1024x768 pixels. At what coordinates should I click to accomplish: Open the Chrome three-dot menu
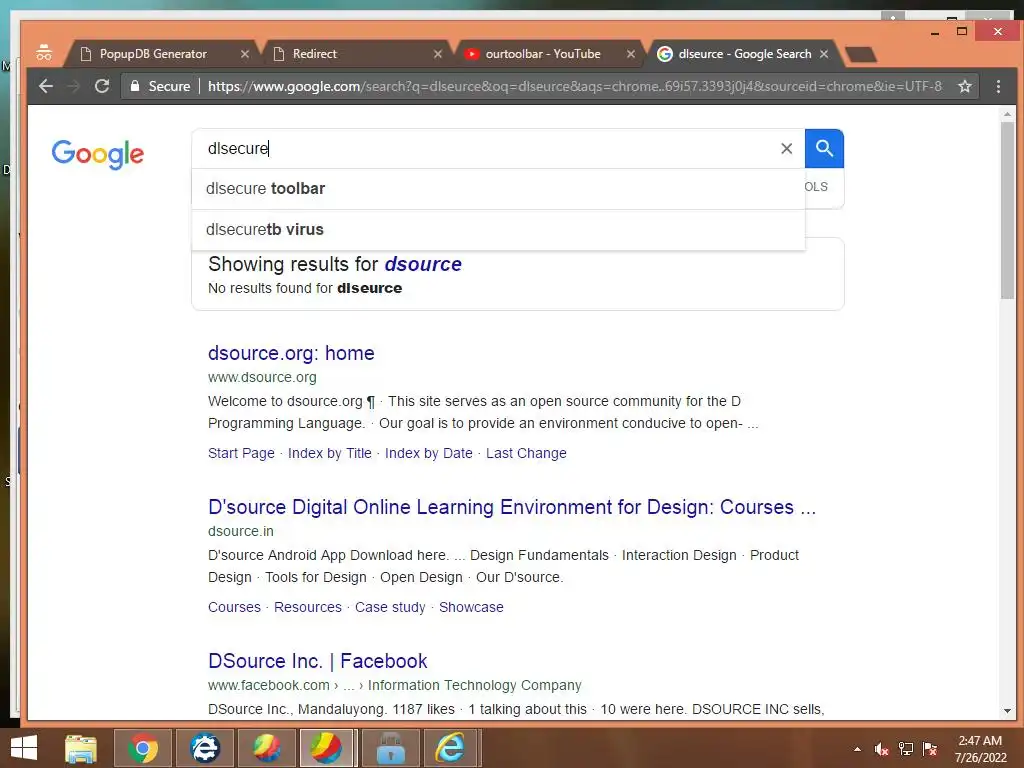click(998, 86)
